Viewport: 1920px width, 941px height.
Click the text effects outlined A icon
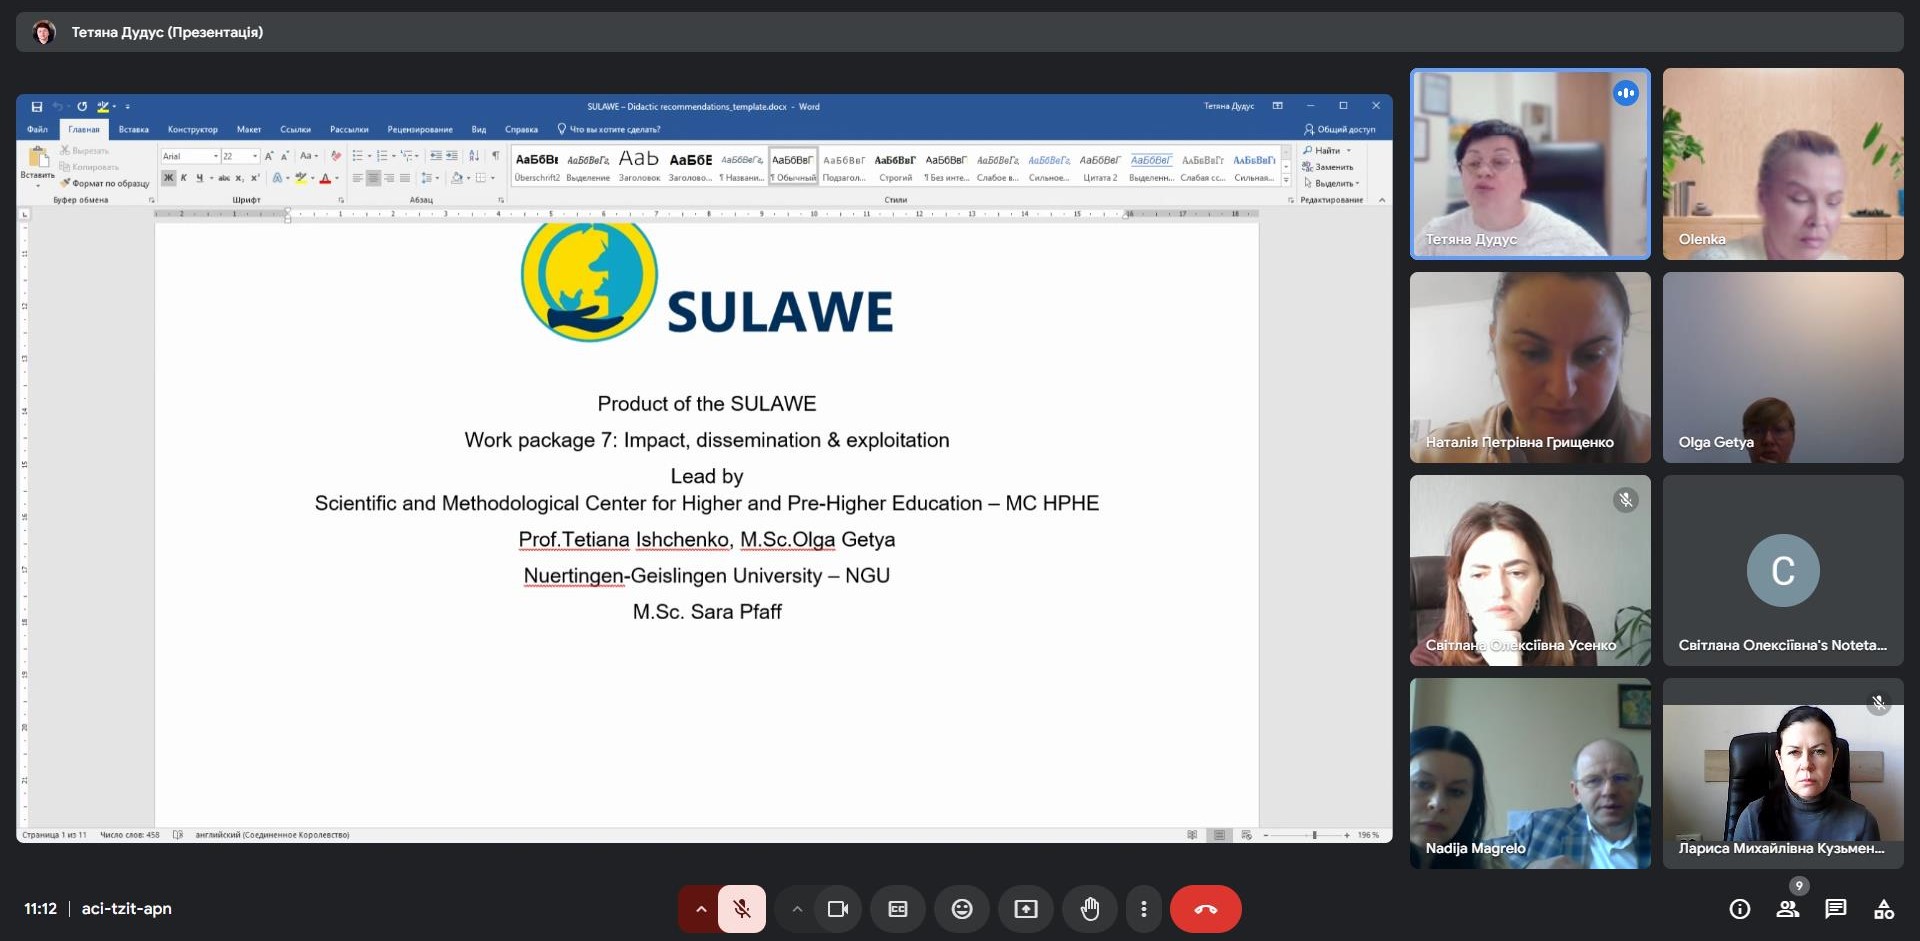(278, 178)
